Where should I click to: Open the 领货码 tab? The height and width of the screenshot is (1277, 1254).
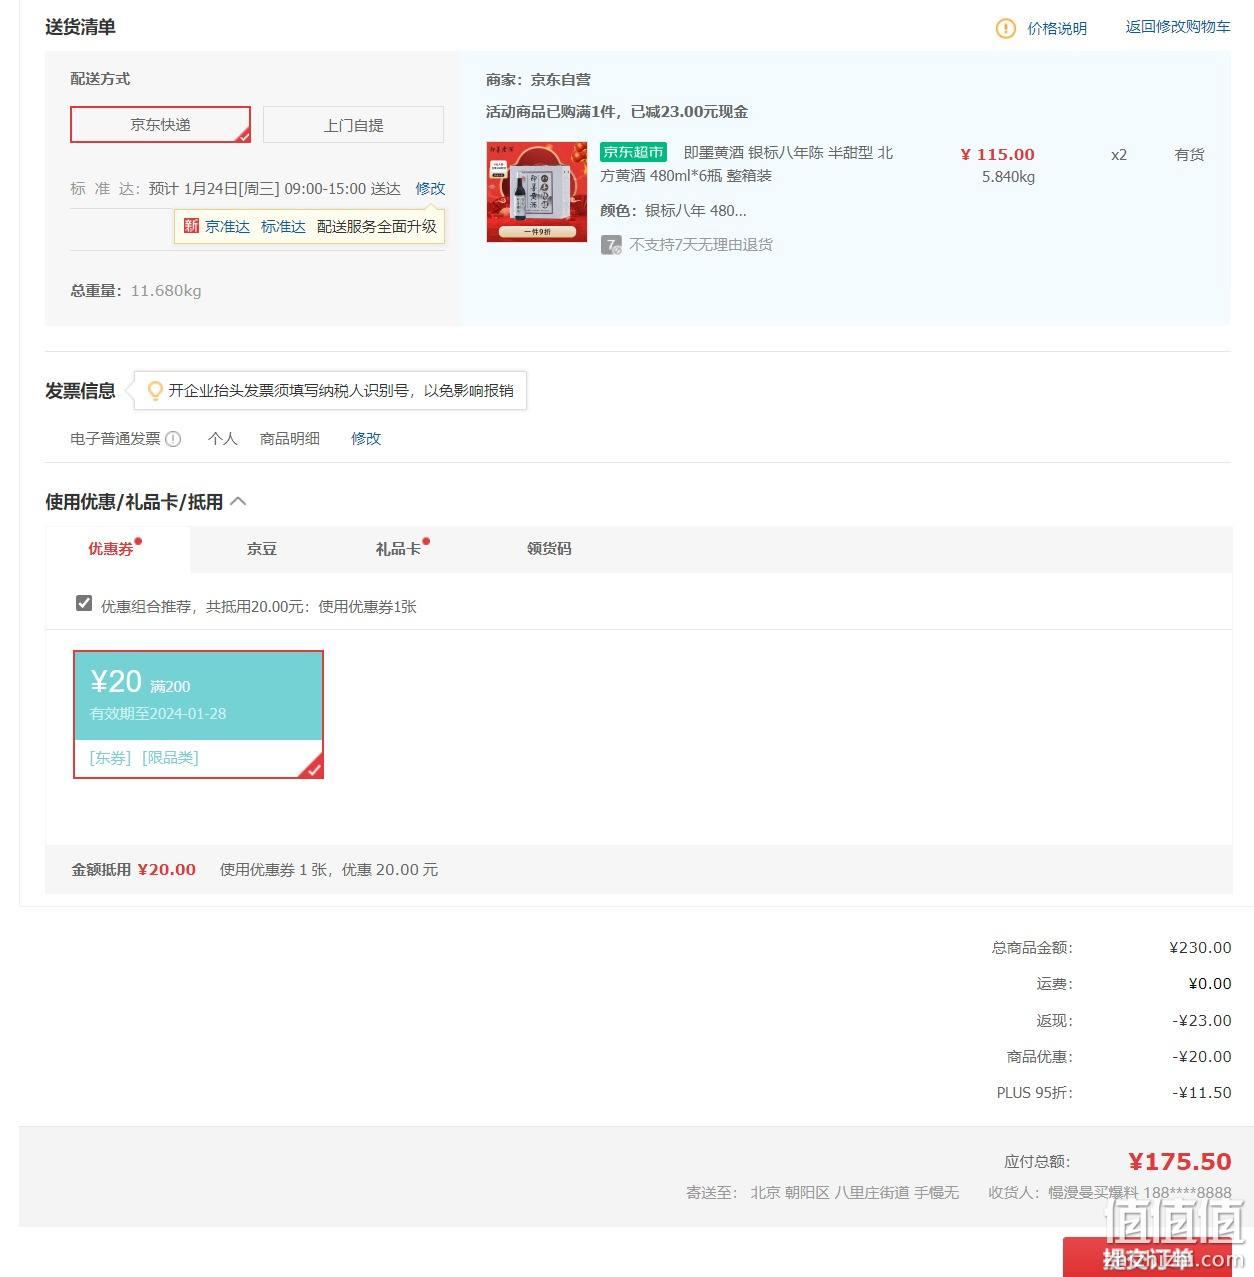[549, 548]
